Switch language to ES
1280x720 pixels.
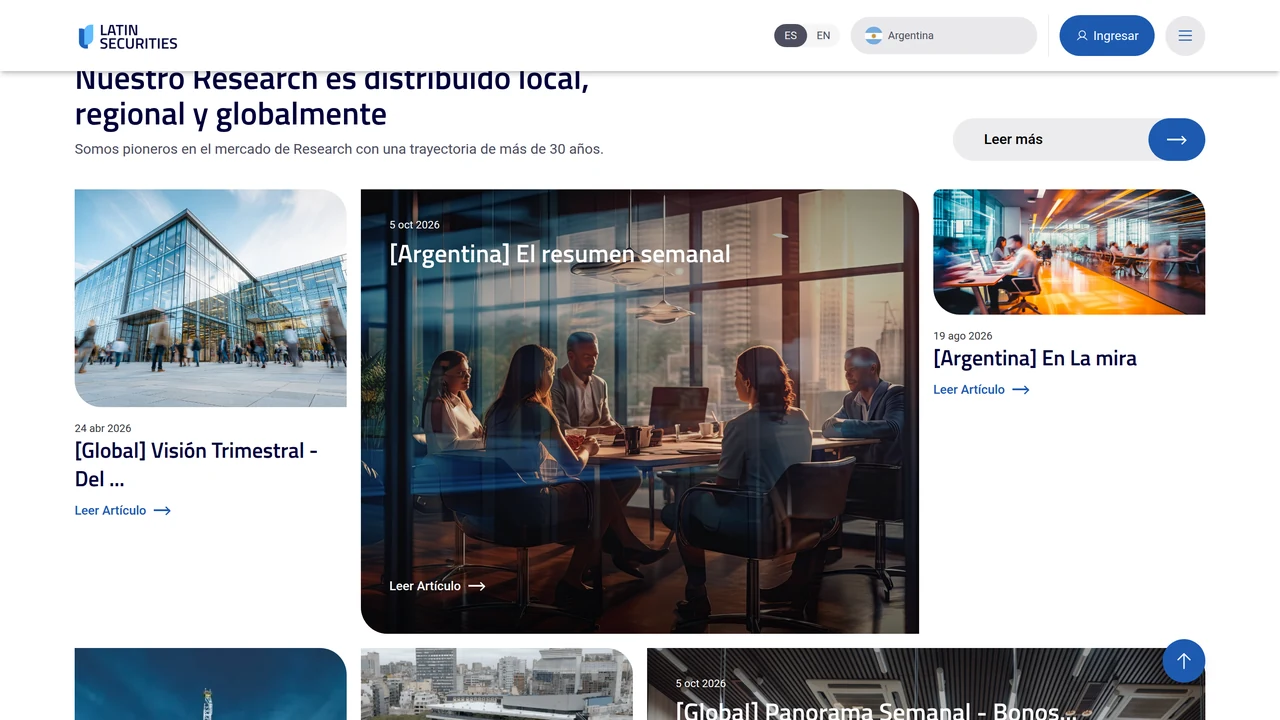coord(790,36)
